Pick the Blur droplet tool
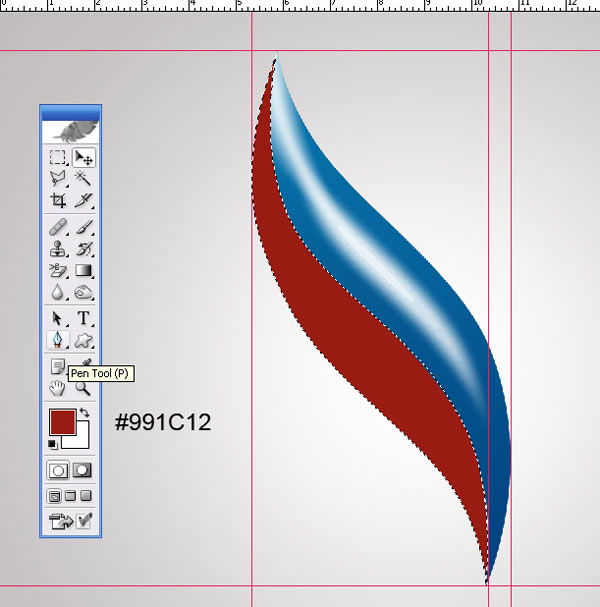 (58, 292)
